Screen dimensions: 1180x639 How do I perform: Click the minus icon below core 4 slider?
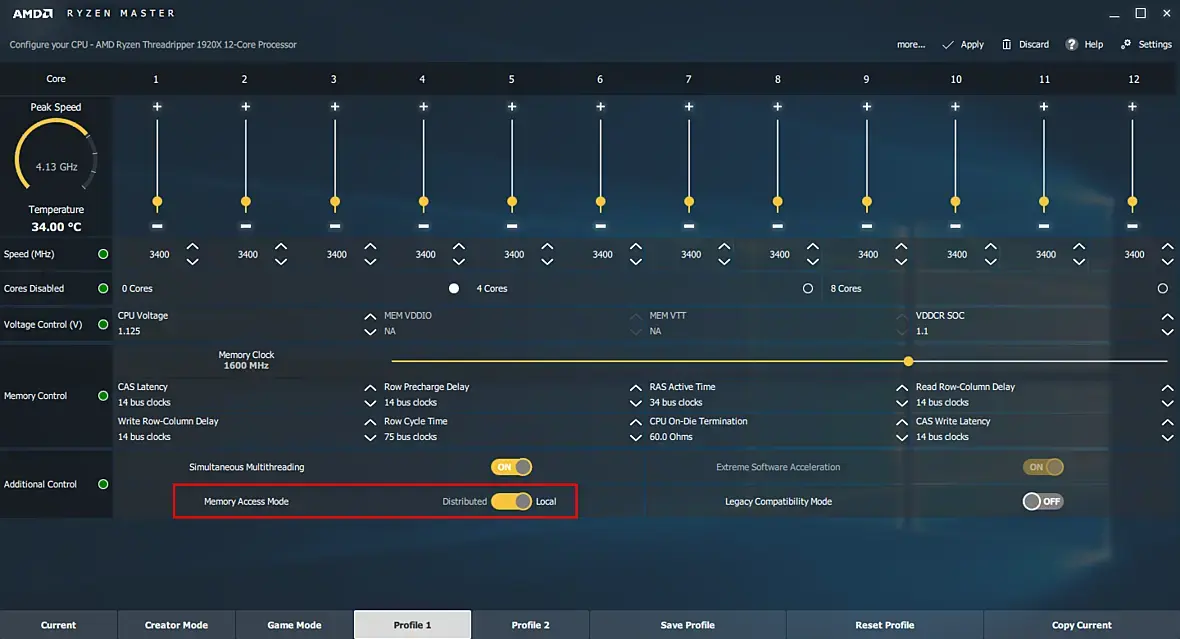424,226
